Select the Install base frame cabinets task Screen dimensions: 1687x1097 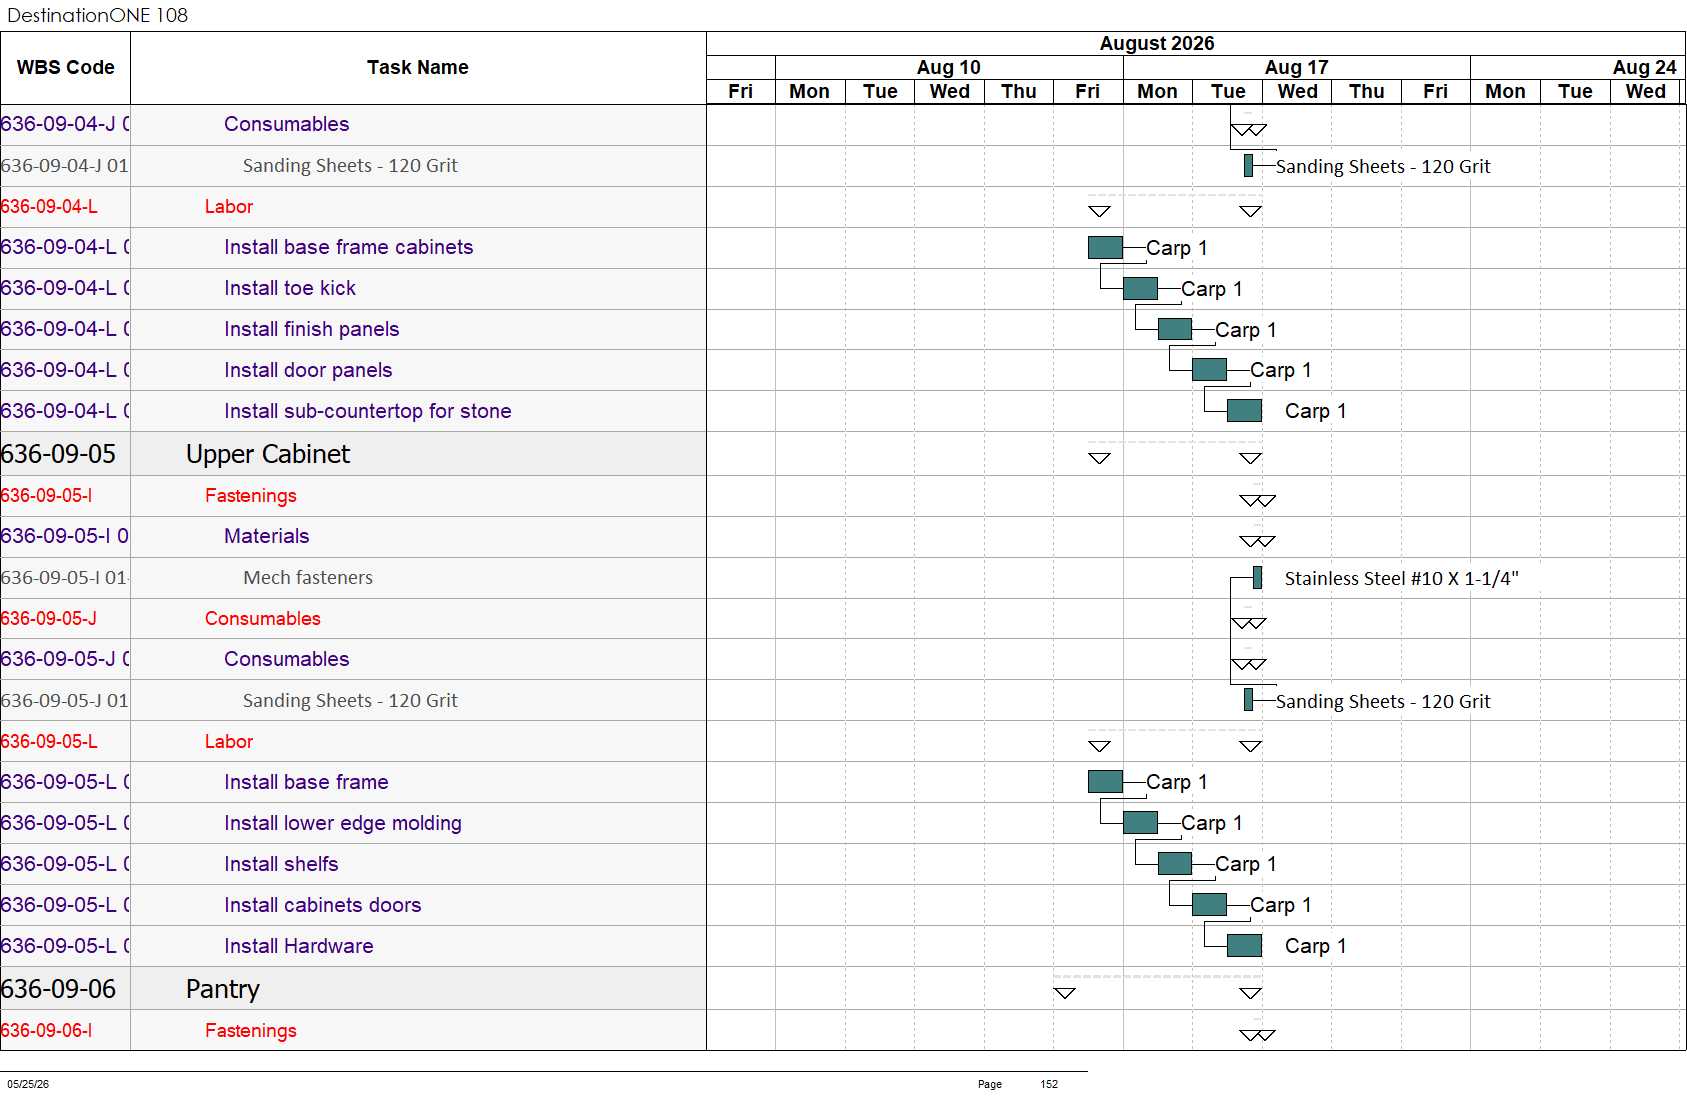(349, 247)
